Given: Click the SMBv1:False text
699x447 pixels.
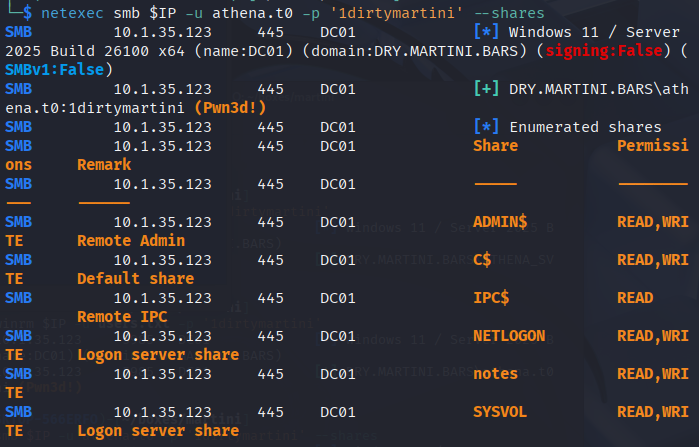Looking at the screenshot, I should [54, 70].
